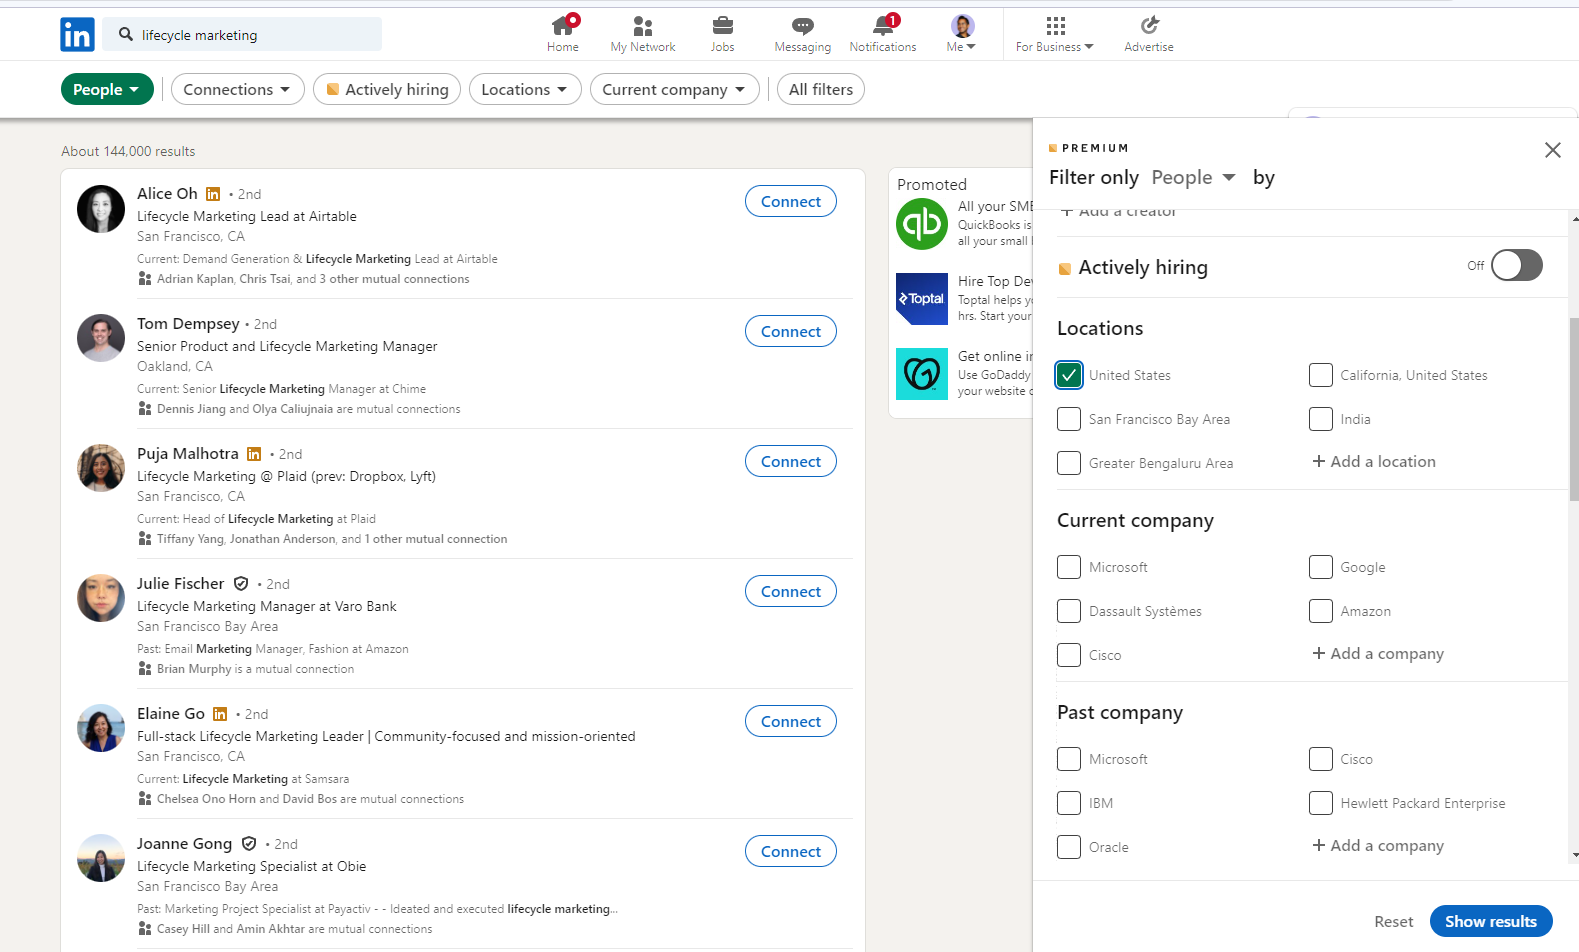The width and height of the screenshot is (1579, 952).
Task: Reset the filters
Action: pos(1394,921)
